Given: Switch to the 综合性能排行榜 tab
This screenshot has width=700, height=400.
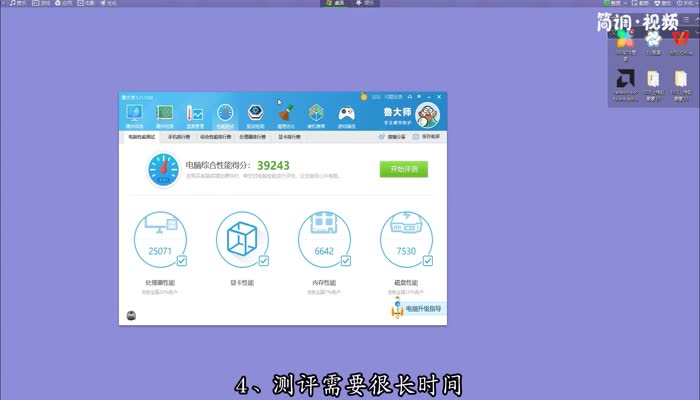Looking at the screenshot, I should tap(215, 136).
